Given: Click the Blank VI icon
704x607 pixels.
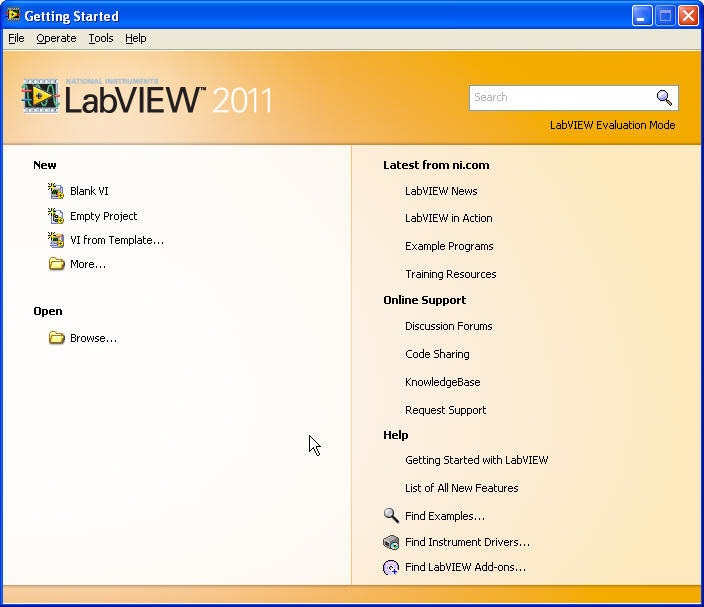Looking at the screenshot, I should pos(56,191).
